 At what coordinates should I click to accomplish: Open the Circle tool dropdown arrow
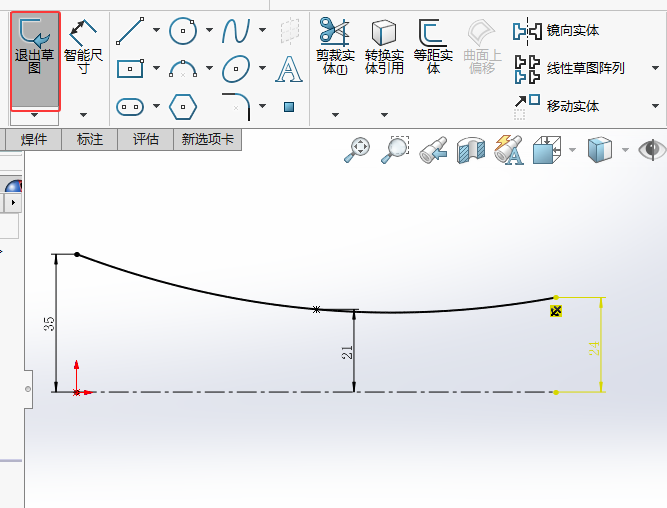tap(209, 30)
